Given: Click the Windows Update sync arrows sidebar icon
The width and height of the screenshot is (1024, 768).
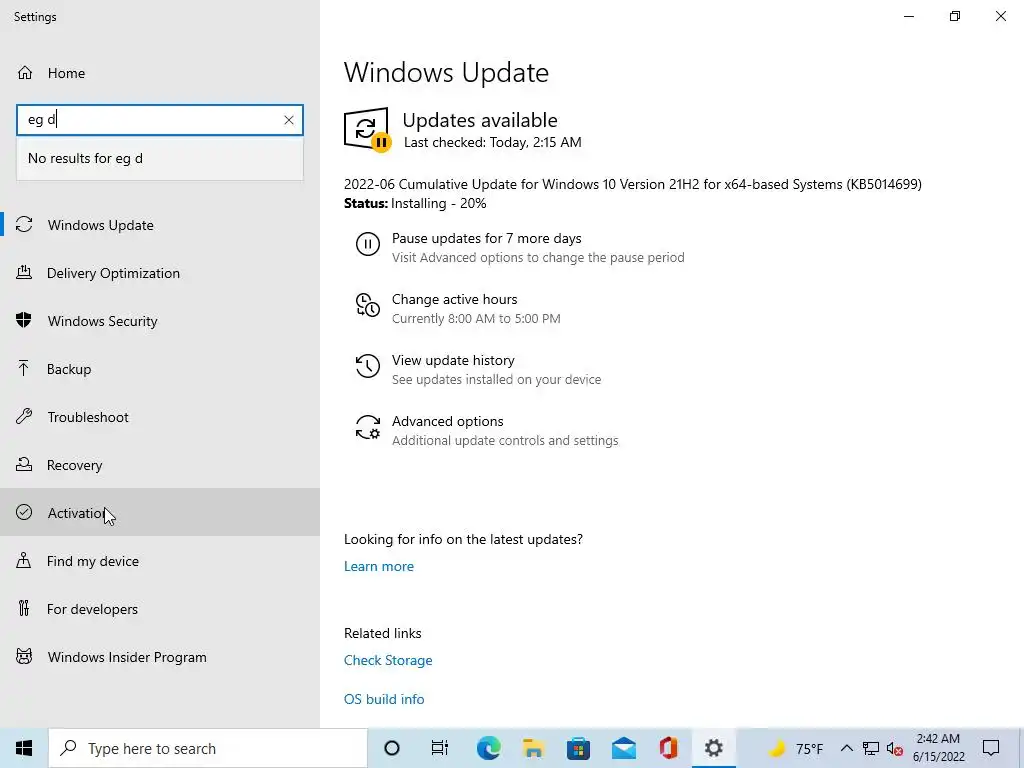Looking at the screenshot, I should click(x=24, y=225).
